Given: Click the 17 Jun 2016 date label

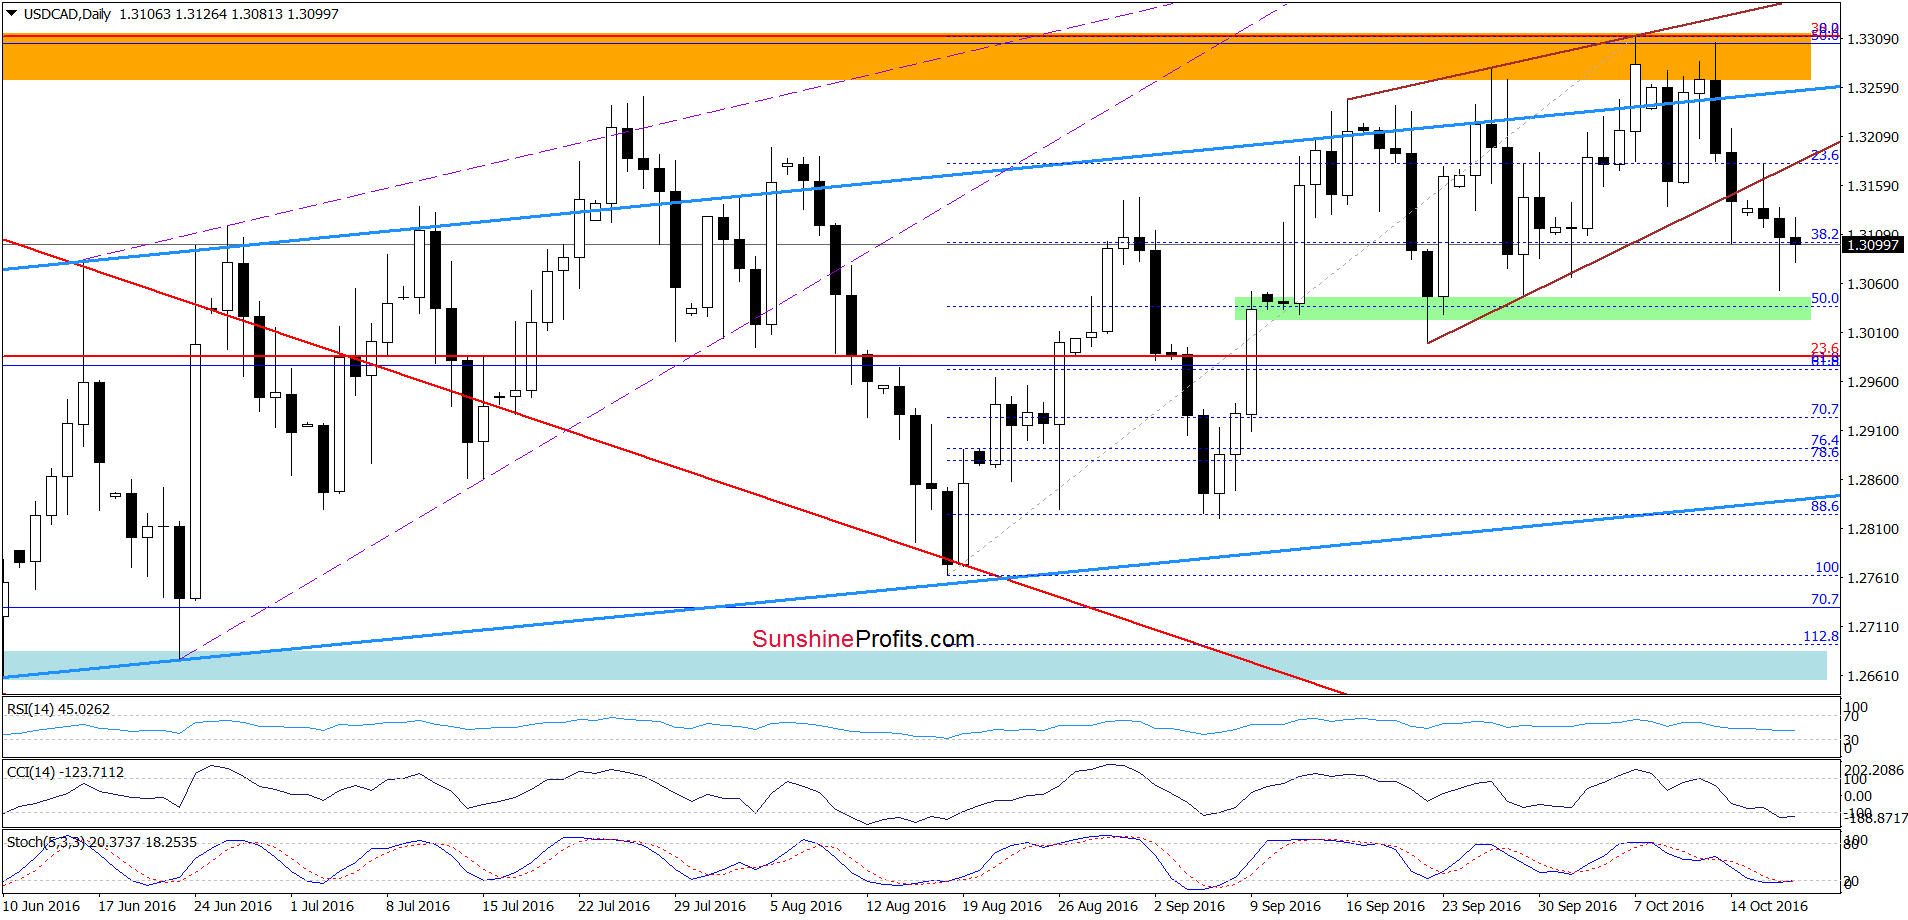Looking at the screenshot, I should click(x=137, y=906).
